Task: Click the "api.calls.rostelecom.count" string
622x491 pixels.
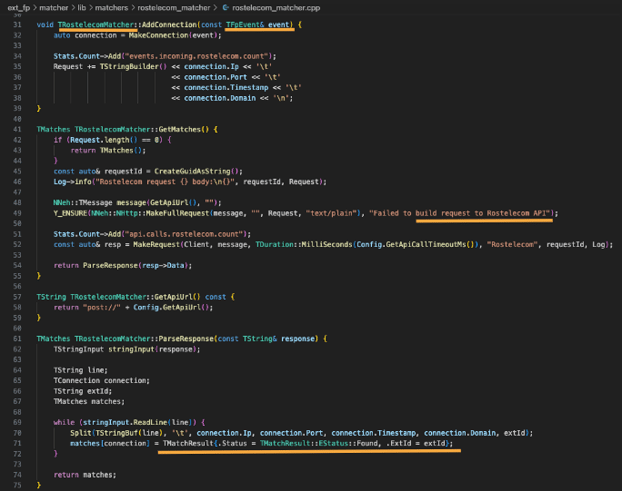Action: (184, 234)
